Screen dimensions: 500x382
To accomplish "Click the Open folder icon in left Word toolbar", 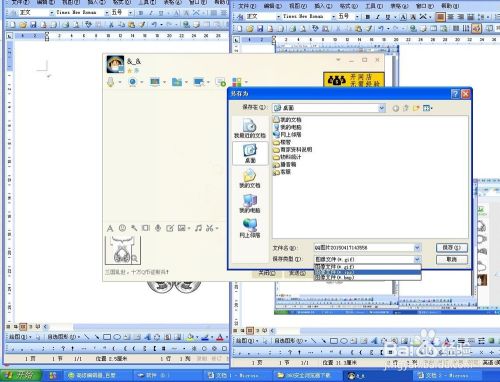I will click(x=23, y=24).
